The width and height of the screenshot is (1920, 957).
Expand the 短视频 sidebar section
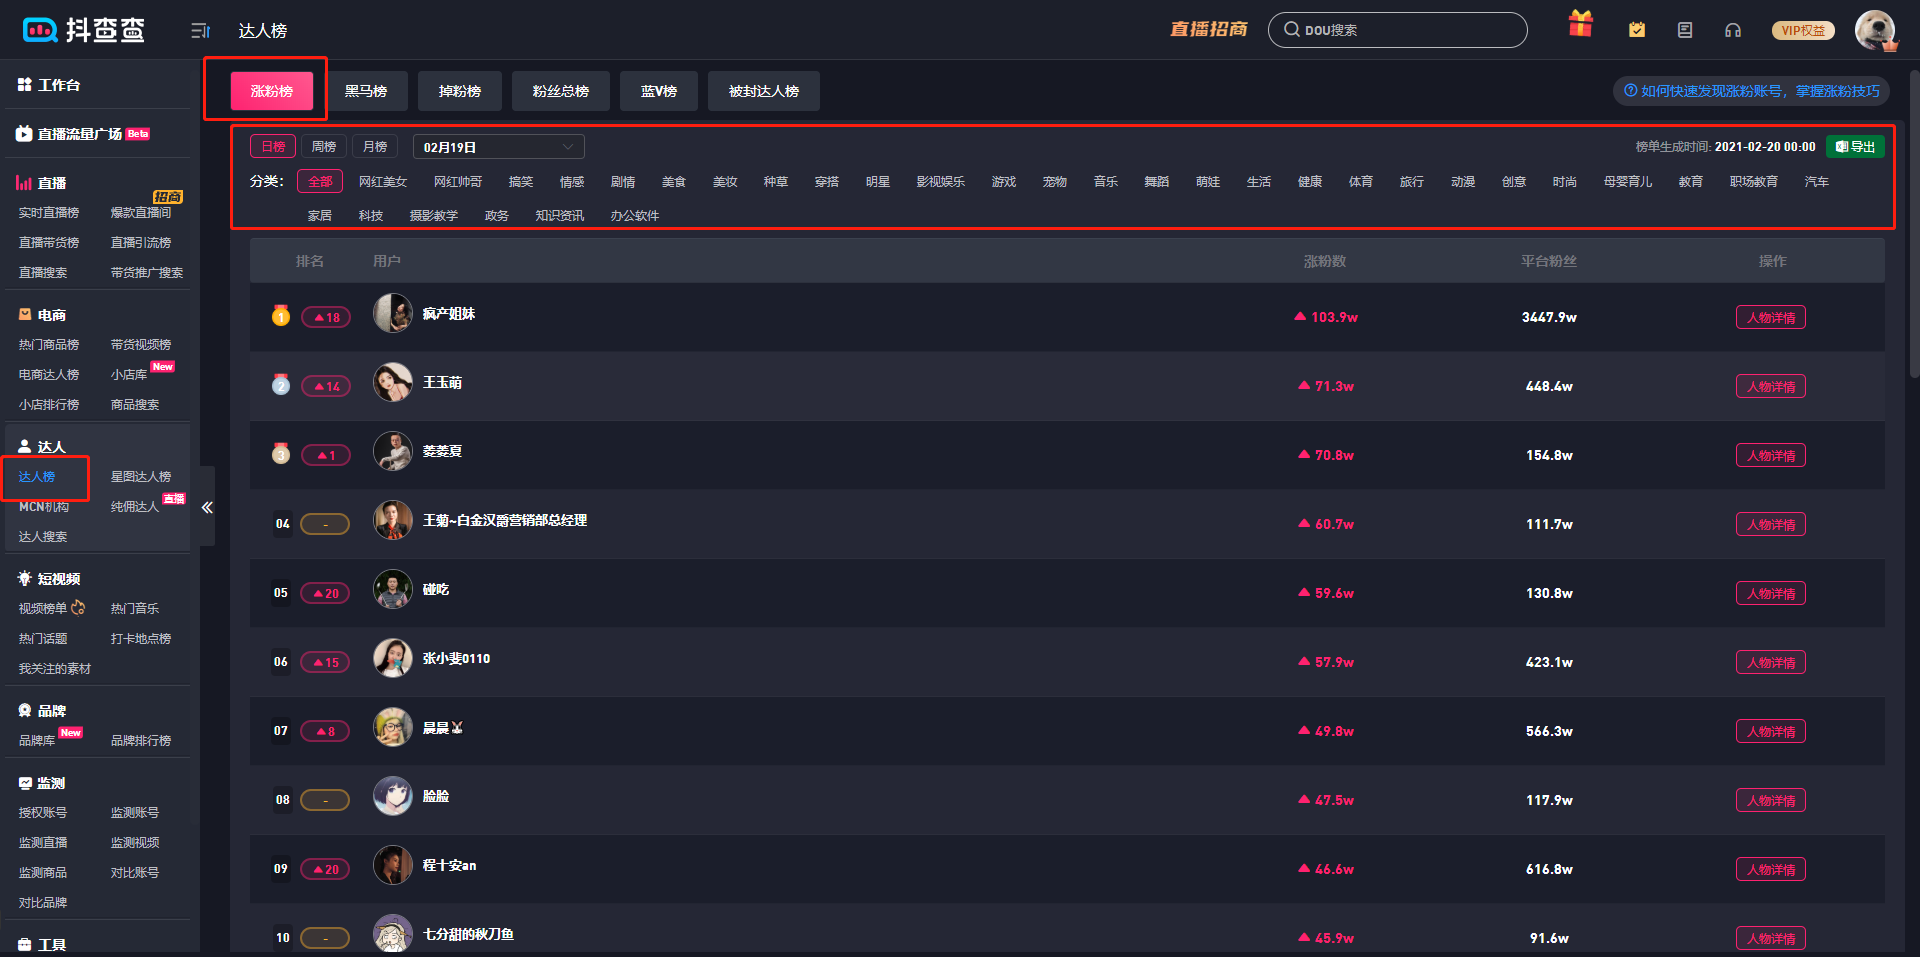pyautogui.click(x=58, y=579)
